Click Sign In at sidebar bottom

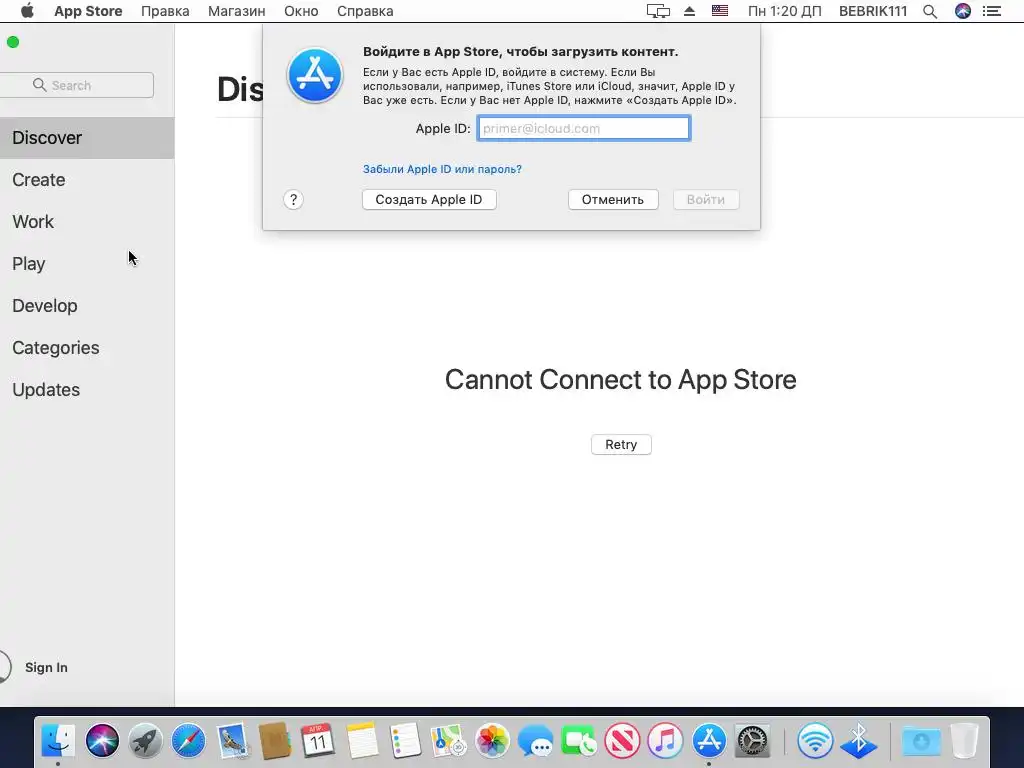[x=46, y=667]
